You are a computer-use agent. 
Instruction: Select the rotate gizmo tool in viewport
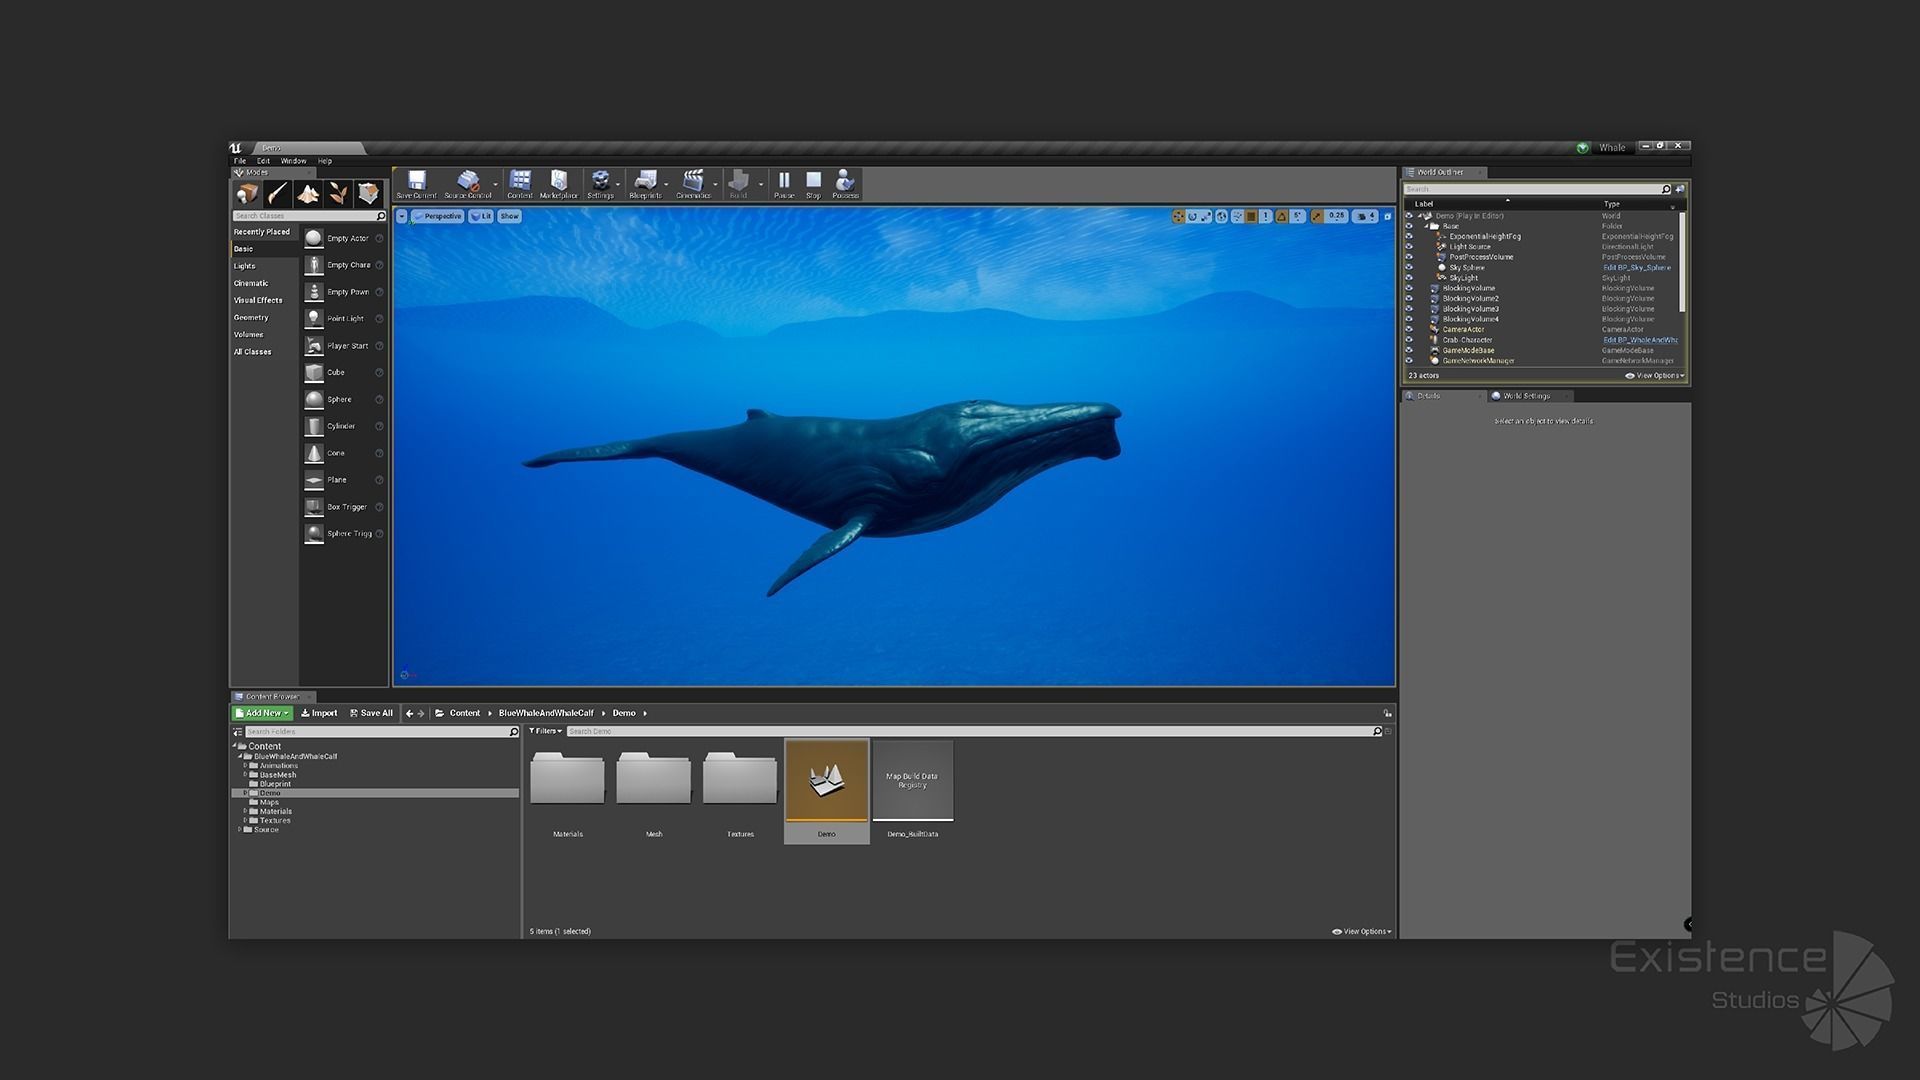point(1192,216)
